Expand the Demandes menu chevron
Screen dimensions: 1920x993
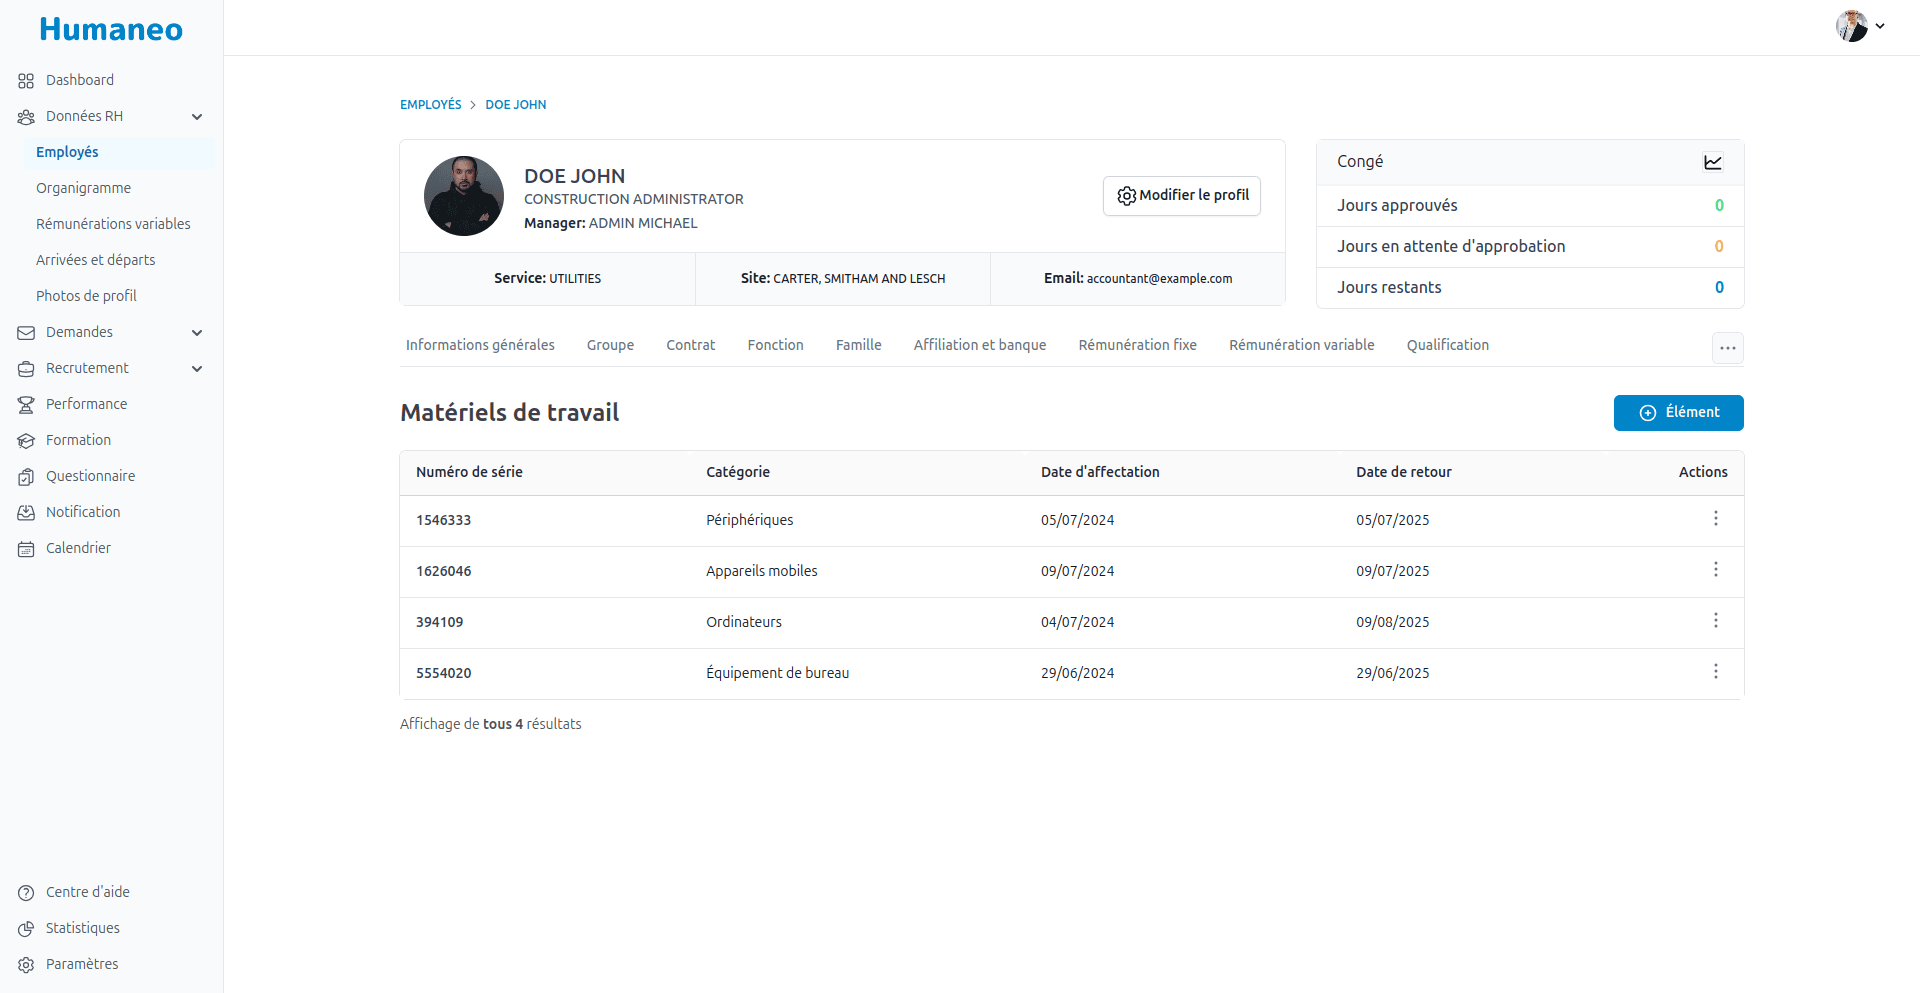[x=197, y=332]
